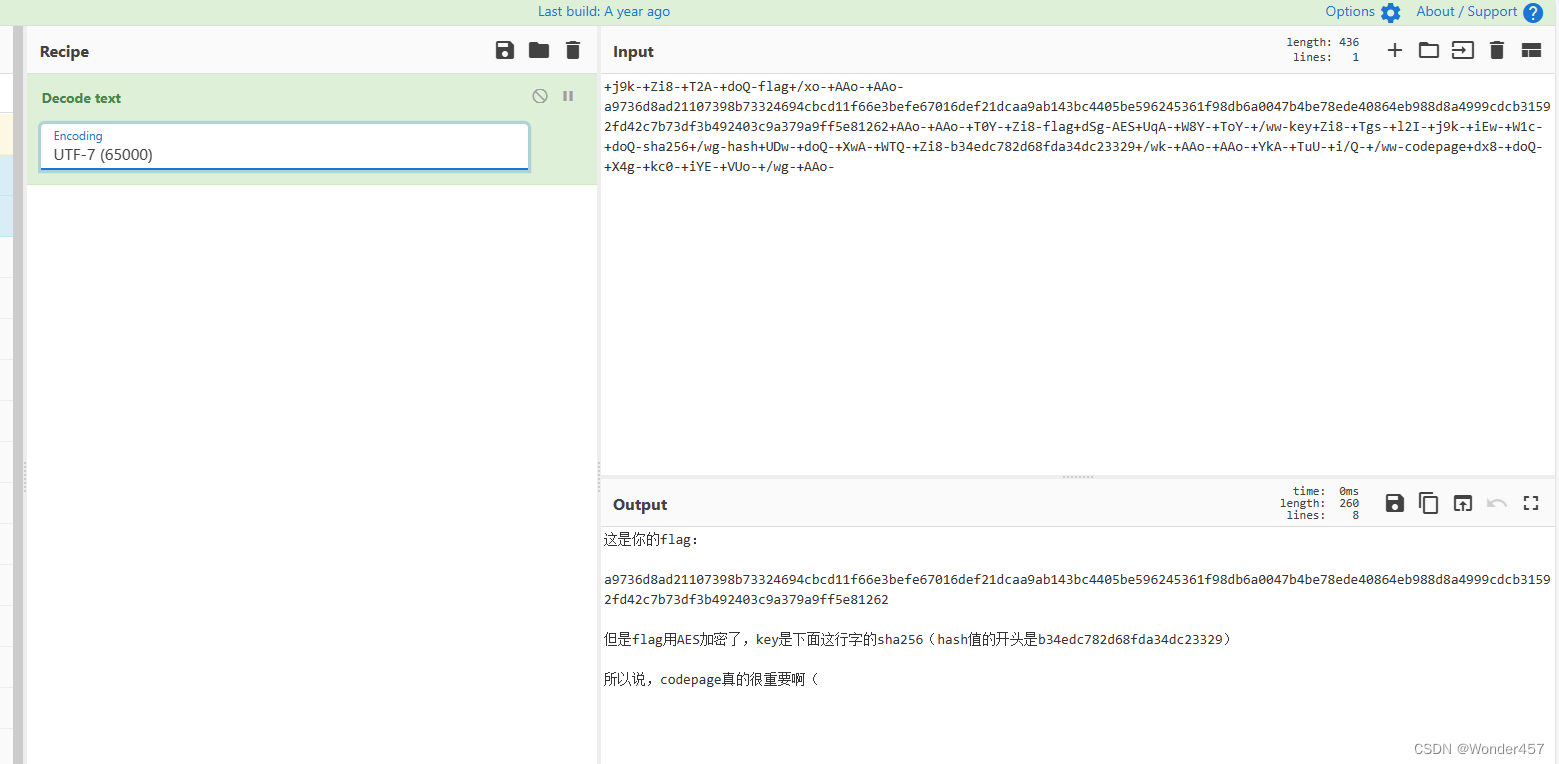Save the output to a file
Screen dimensions: 1559x764
[x=1394, y=503]
